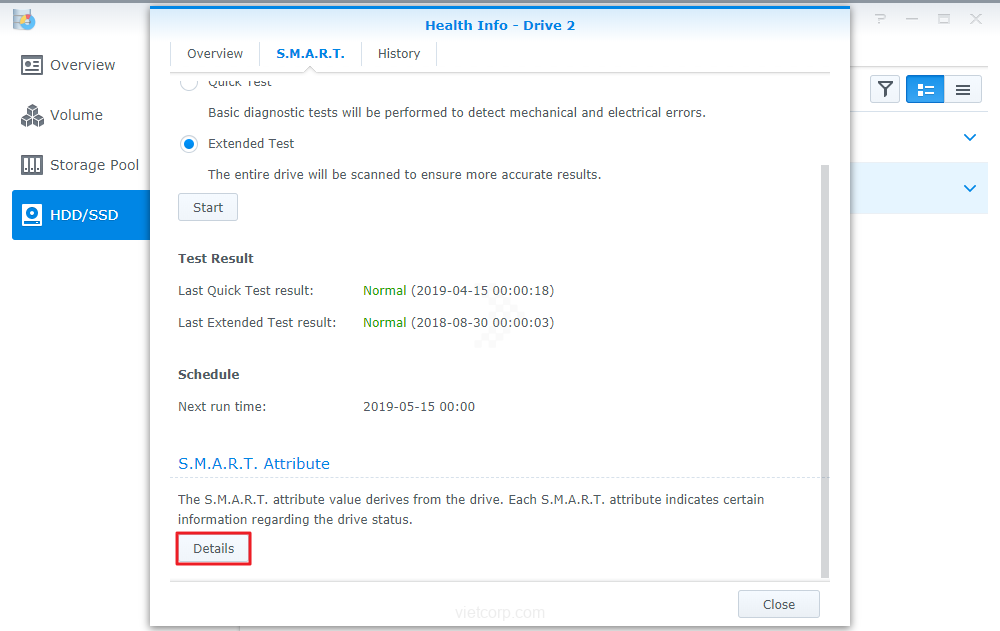
Task: Click the Storage Manager app icon
Action: (24, 19)
